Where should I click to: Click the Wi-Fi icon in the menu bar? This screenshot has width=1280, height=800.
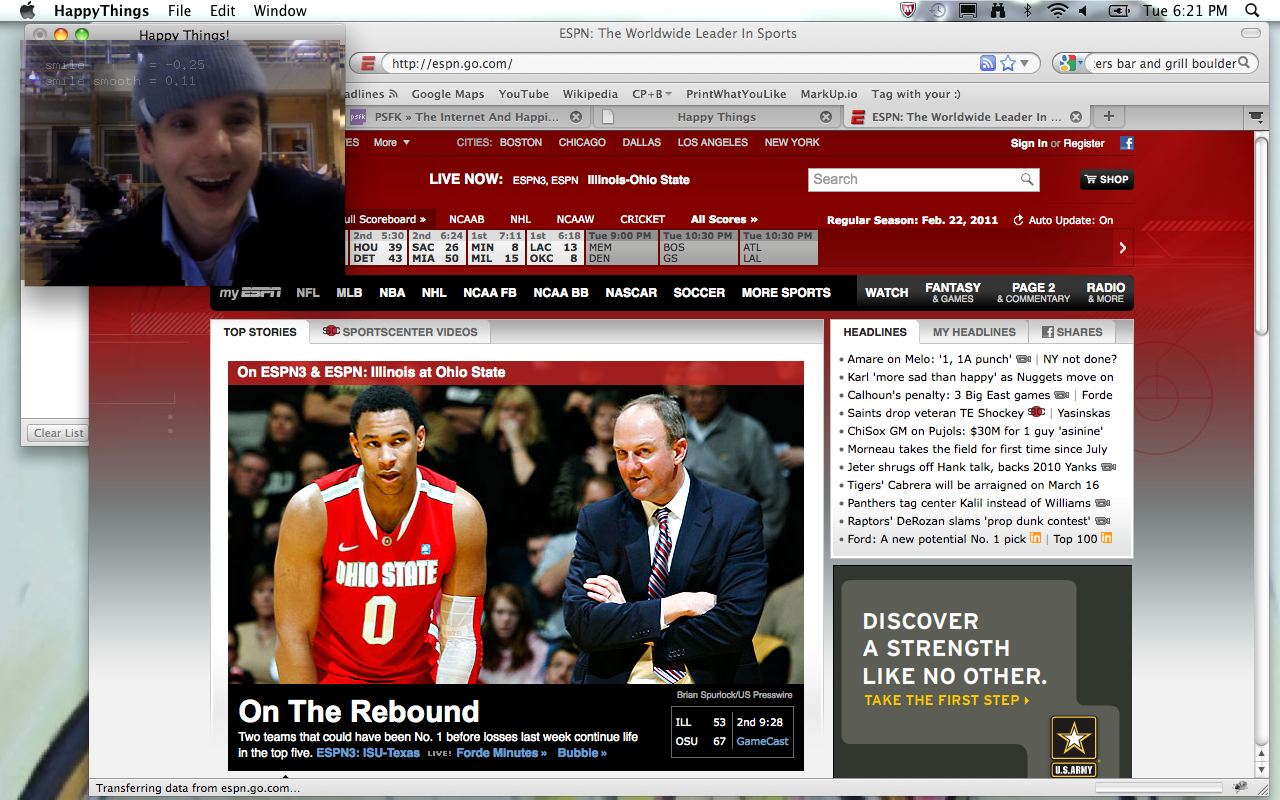click(x=1057, y=11)
